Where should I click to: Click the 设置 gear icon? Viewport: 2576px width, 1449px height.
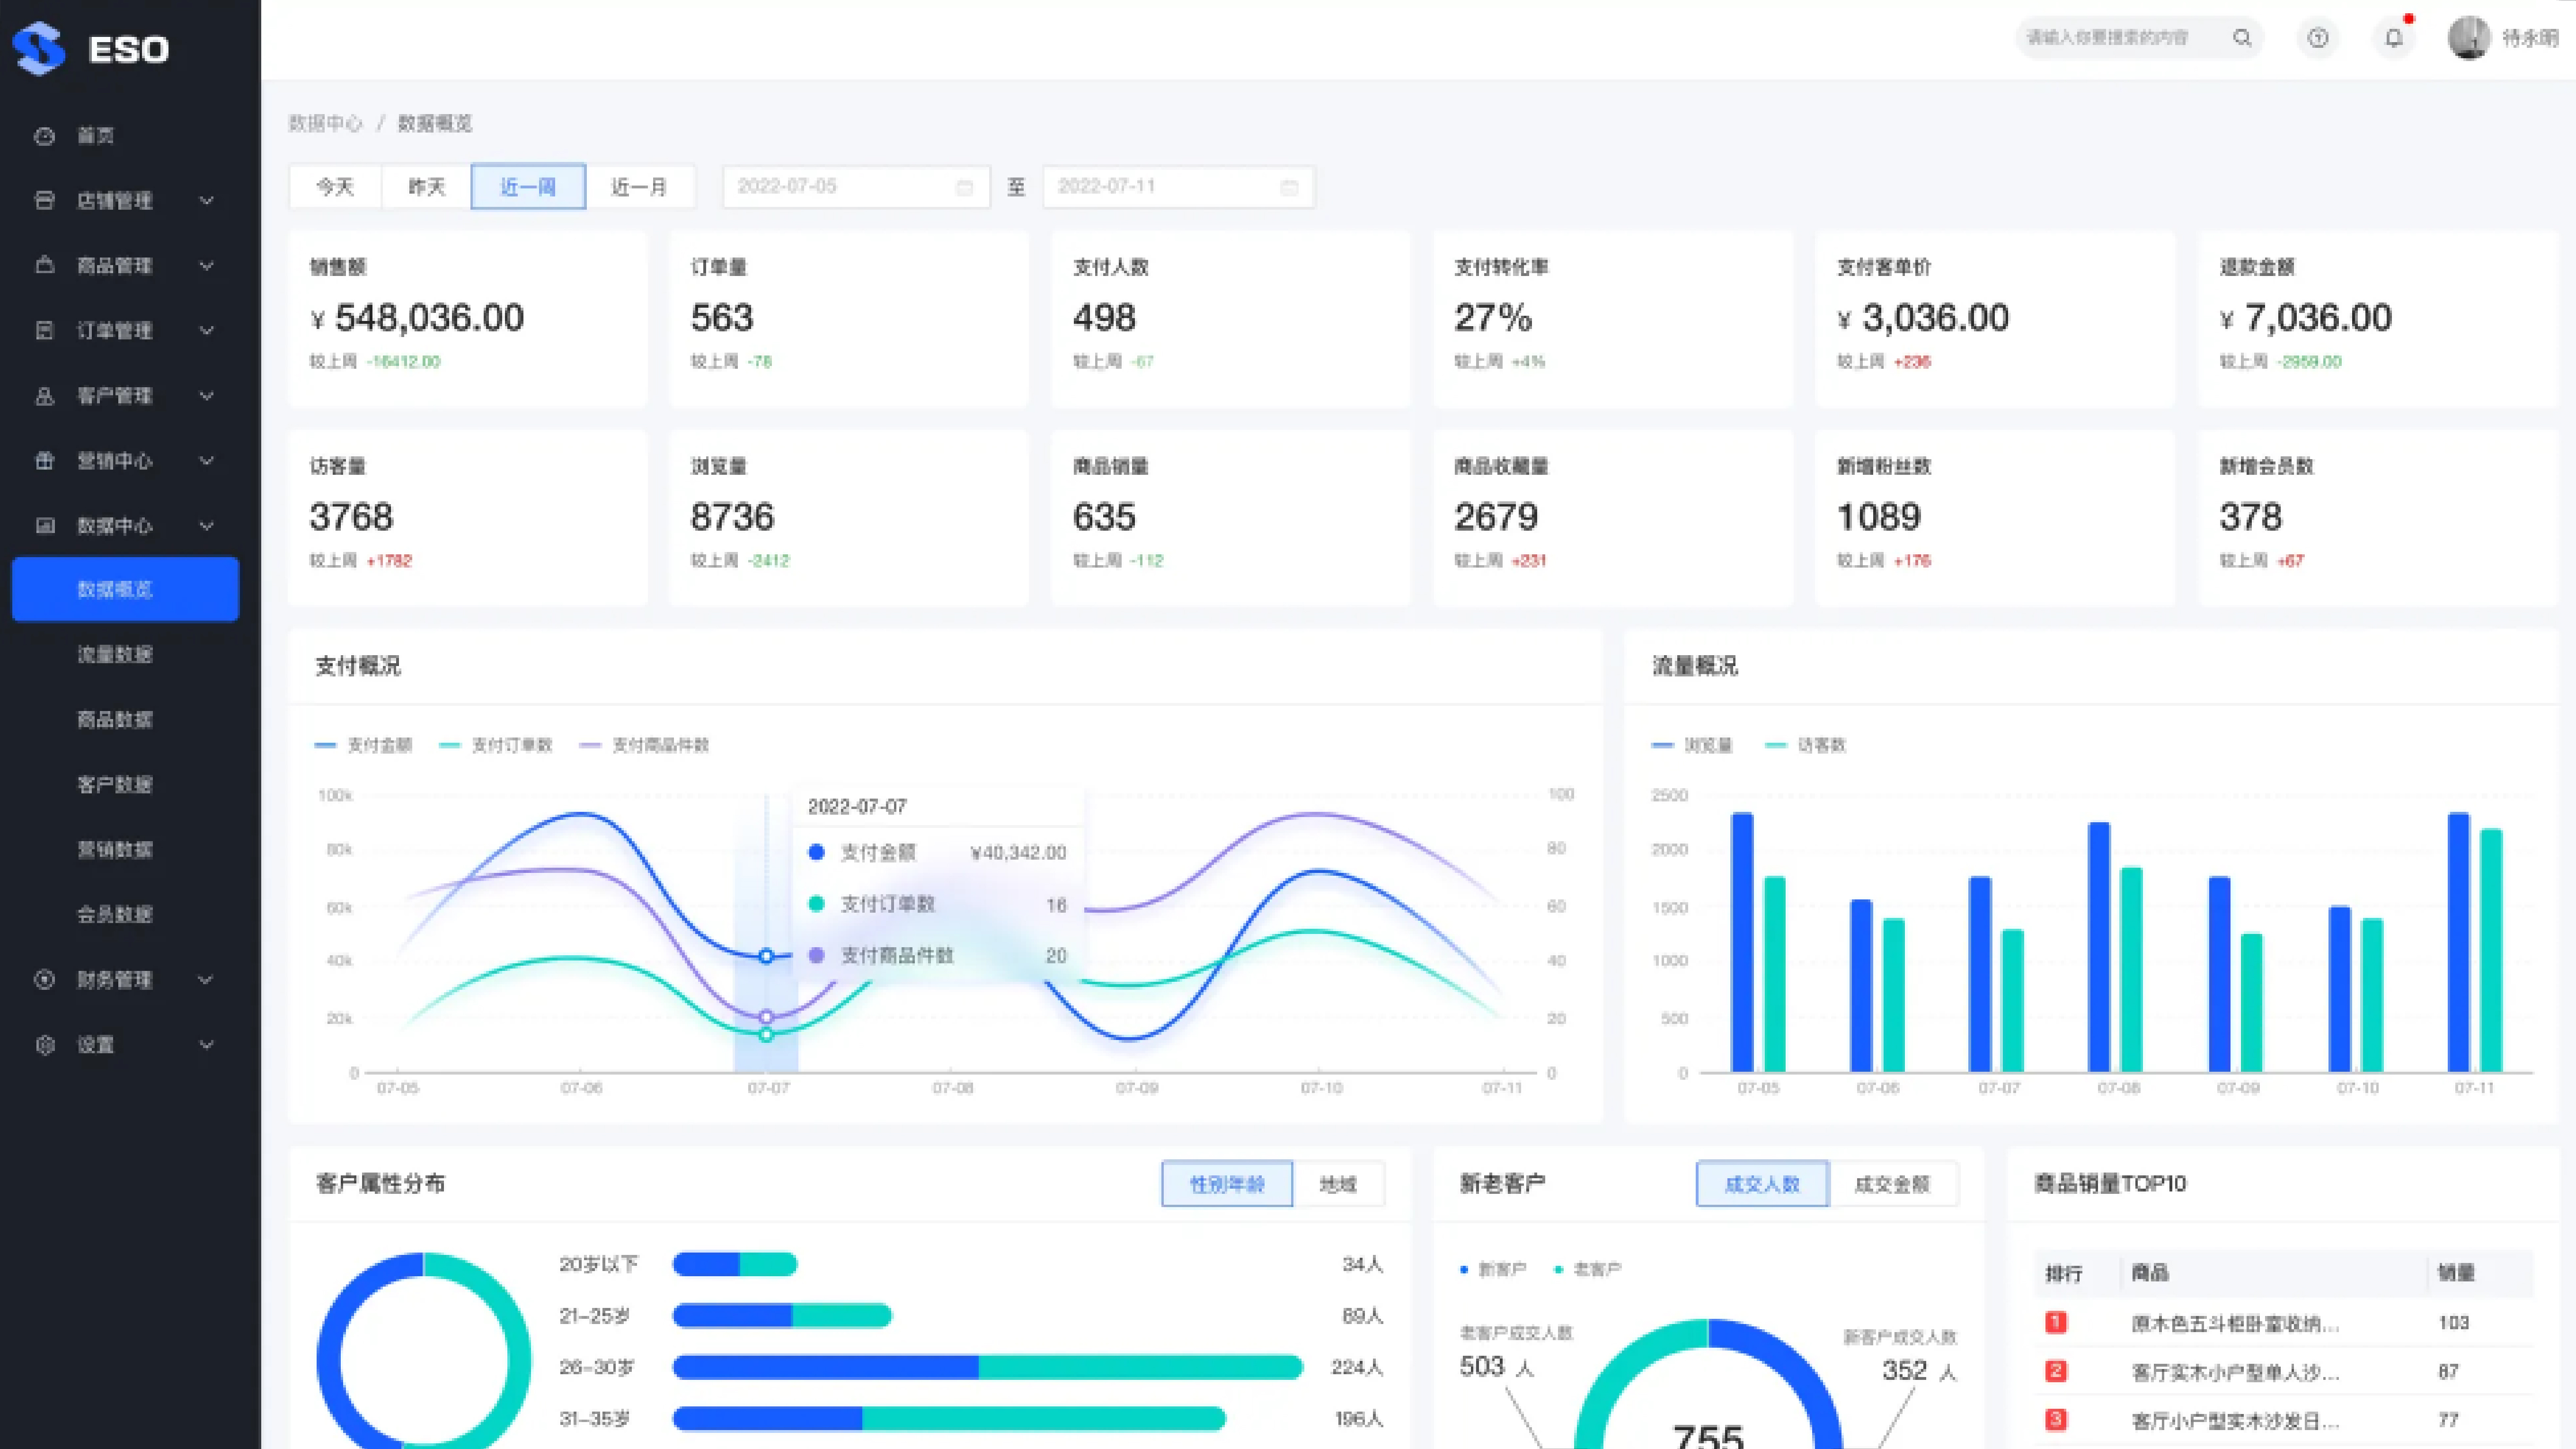pyautogui.click(x=44, y=1045)
